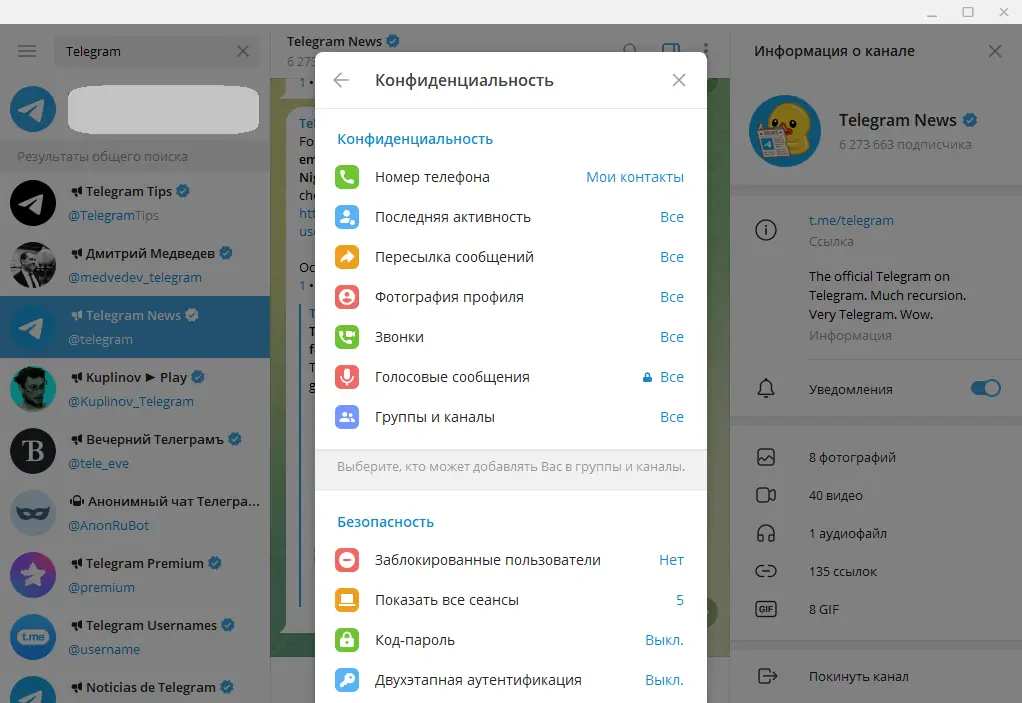The height and width of the screenshot is (703, 1022).
Task: Click the link icon next to 135 ссылок
Action: pyautogui.click(x=766, y=571)
